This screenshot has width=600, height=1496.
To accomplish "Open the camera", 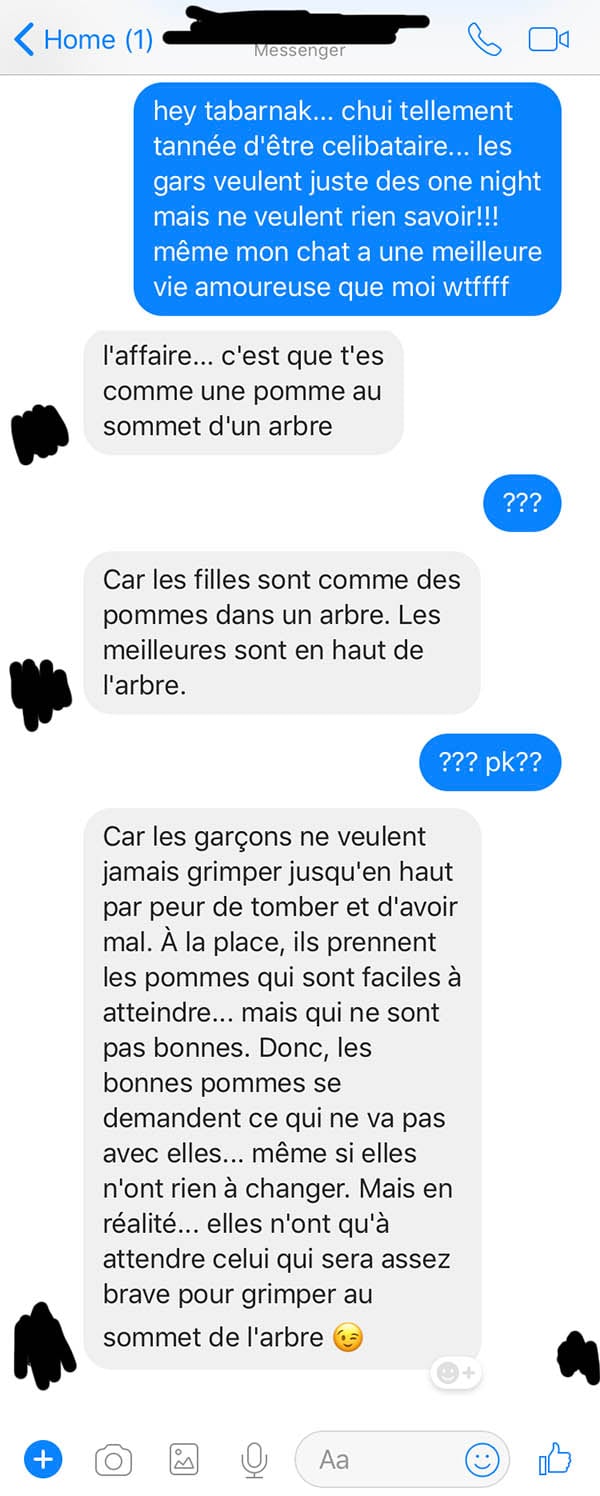I will (113, 1460).
